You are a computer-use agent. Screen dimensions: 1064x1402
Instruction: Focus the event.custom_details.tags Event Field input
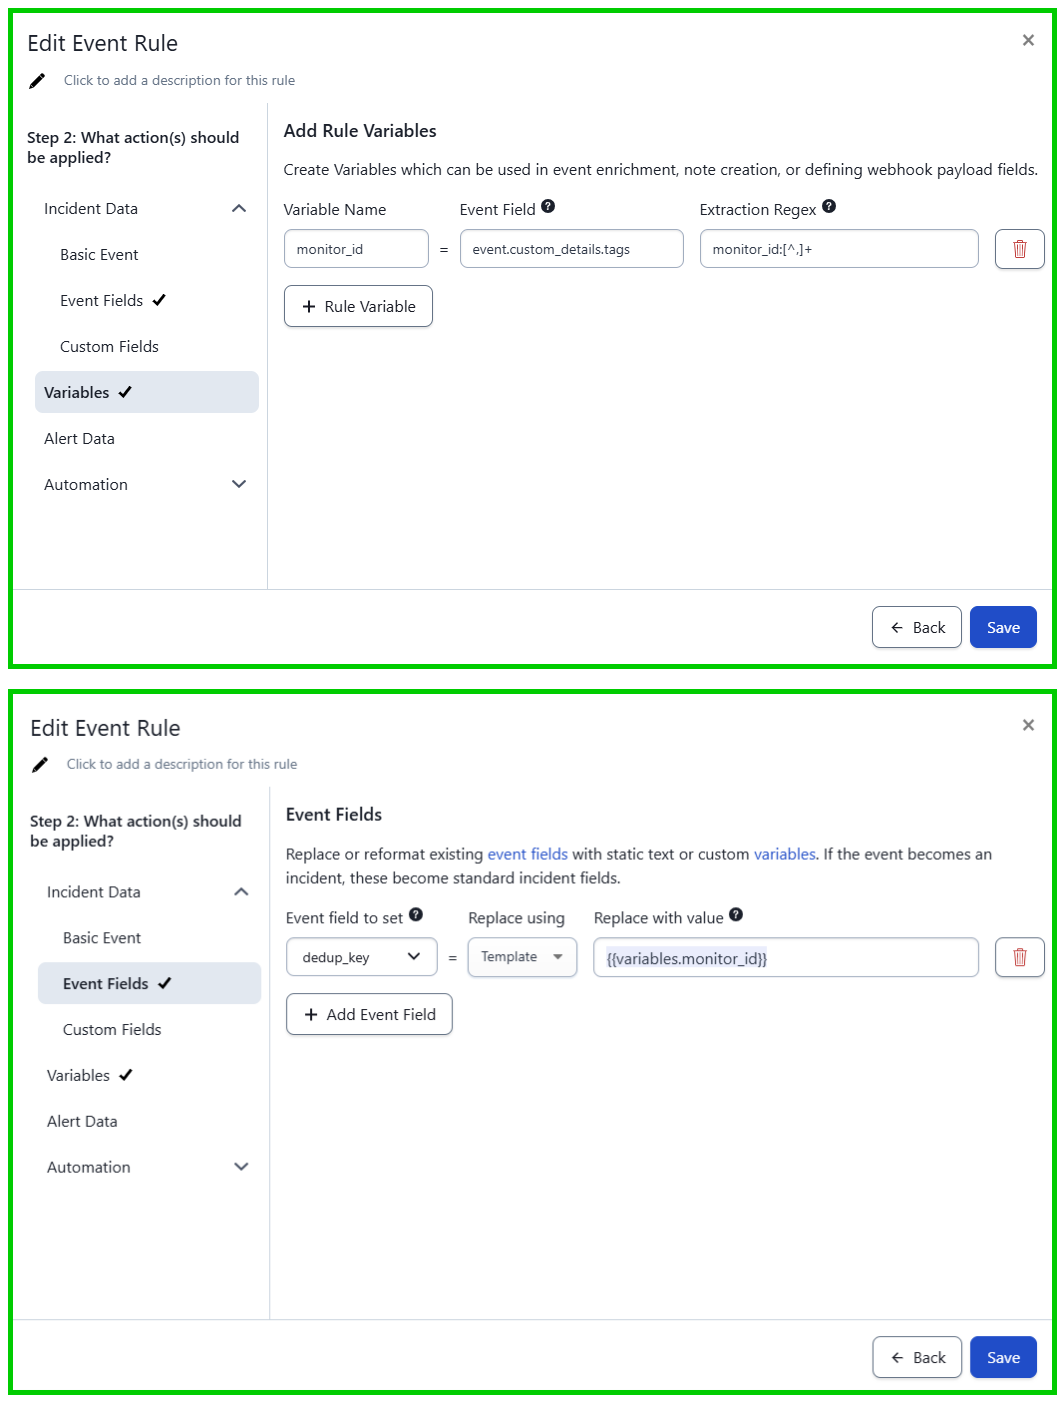(x=571, y=249)
